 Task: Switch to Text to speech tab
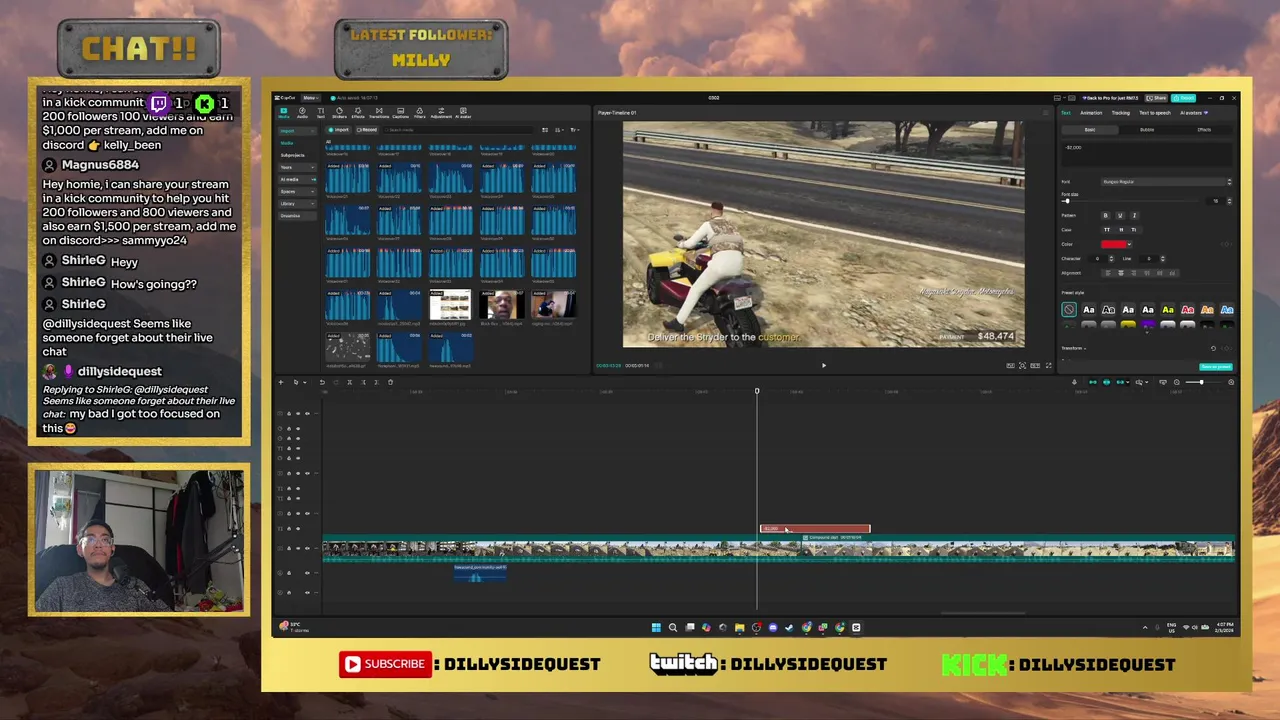pos(1155,113)
